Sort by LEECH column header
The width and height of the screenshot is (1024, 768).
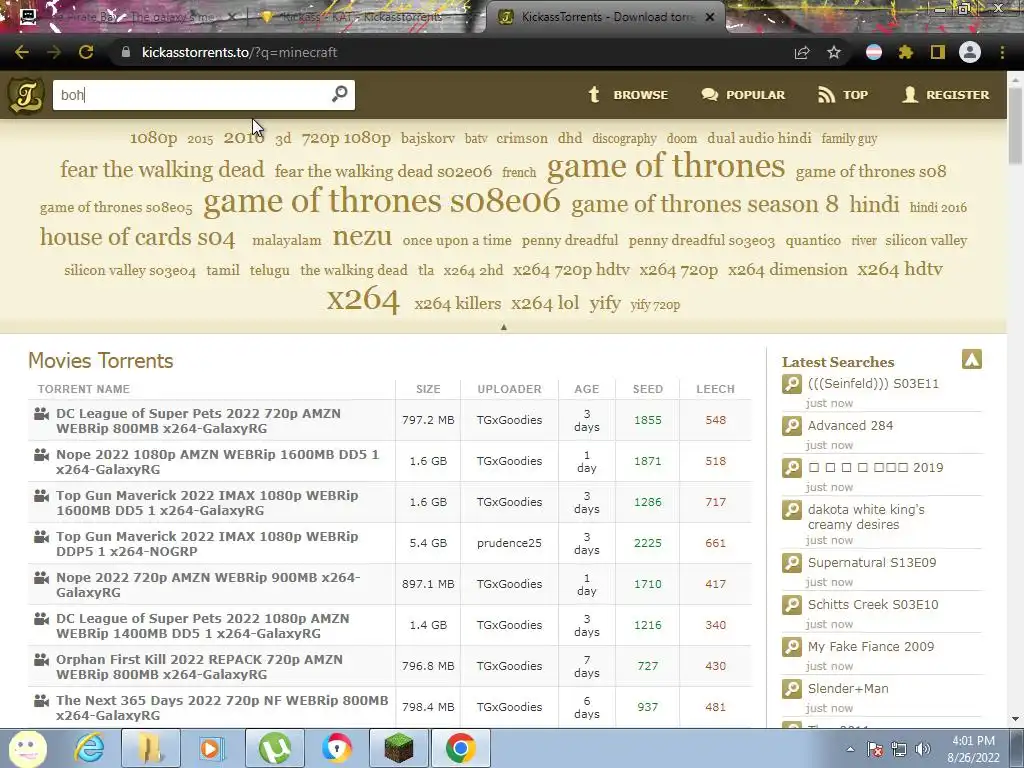(x=715, y=389)
